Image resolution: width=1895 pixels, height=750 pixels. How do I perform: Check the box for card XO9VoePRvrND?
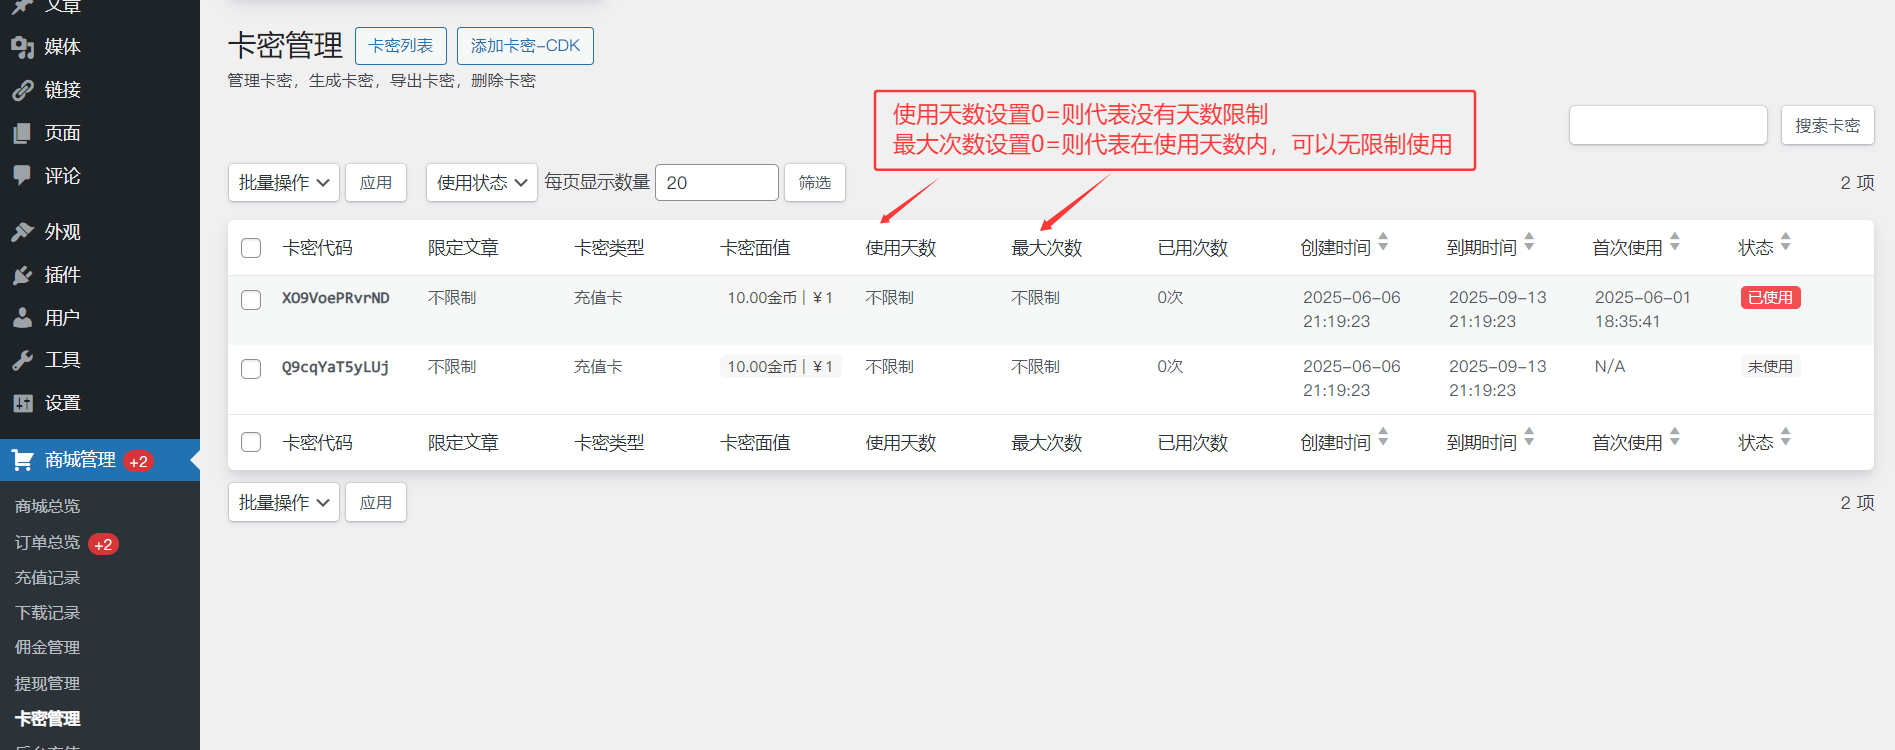251,300
